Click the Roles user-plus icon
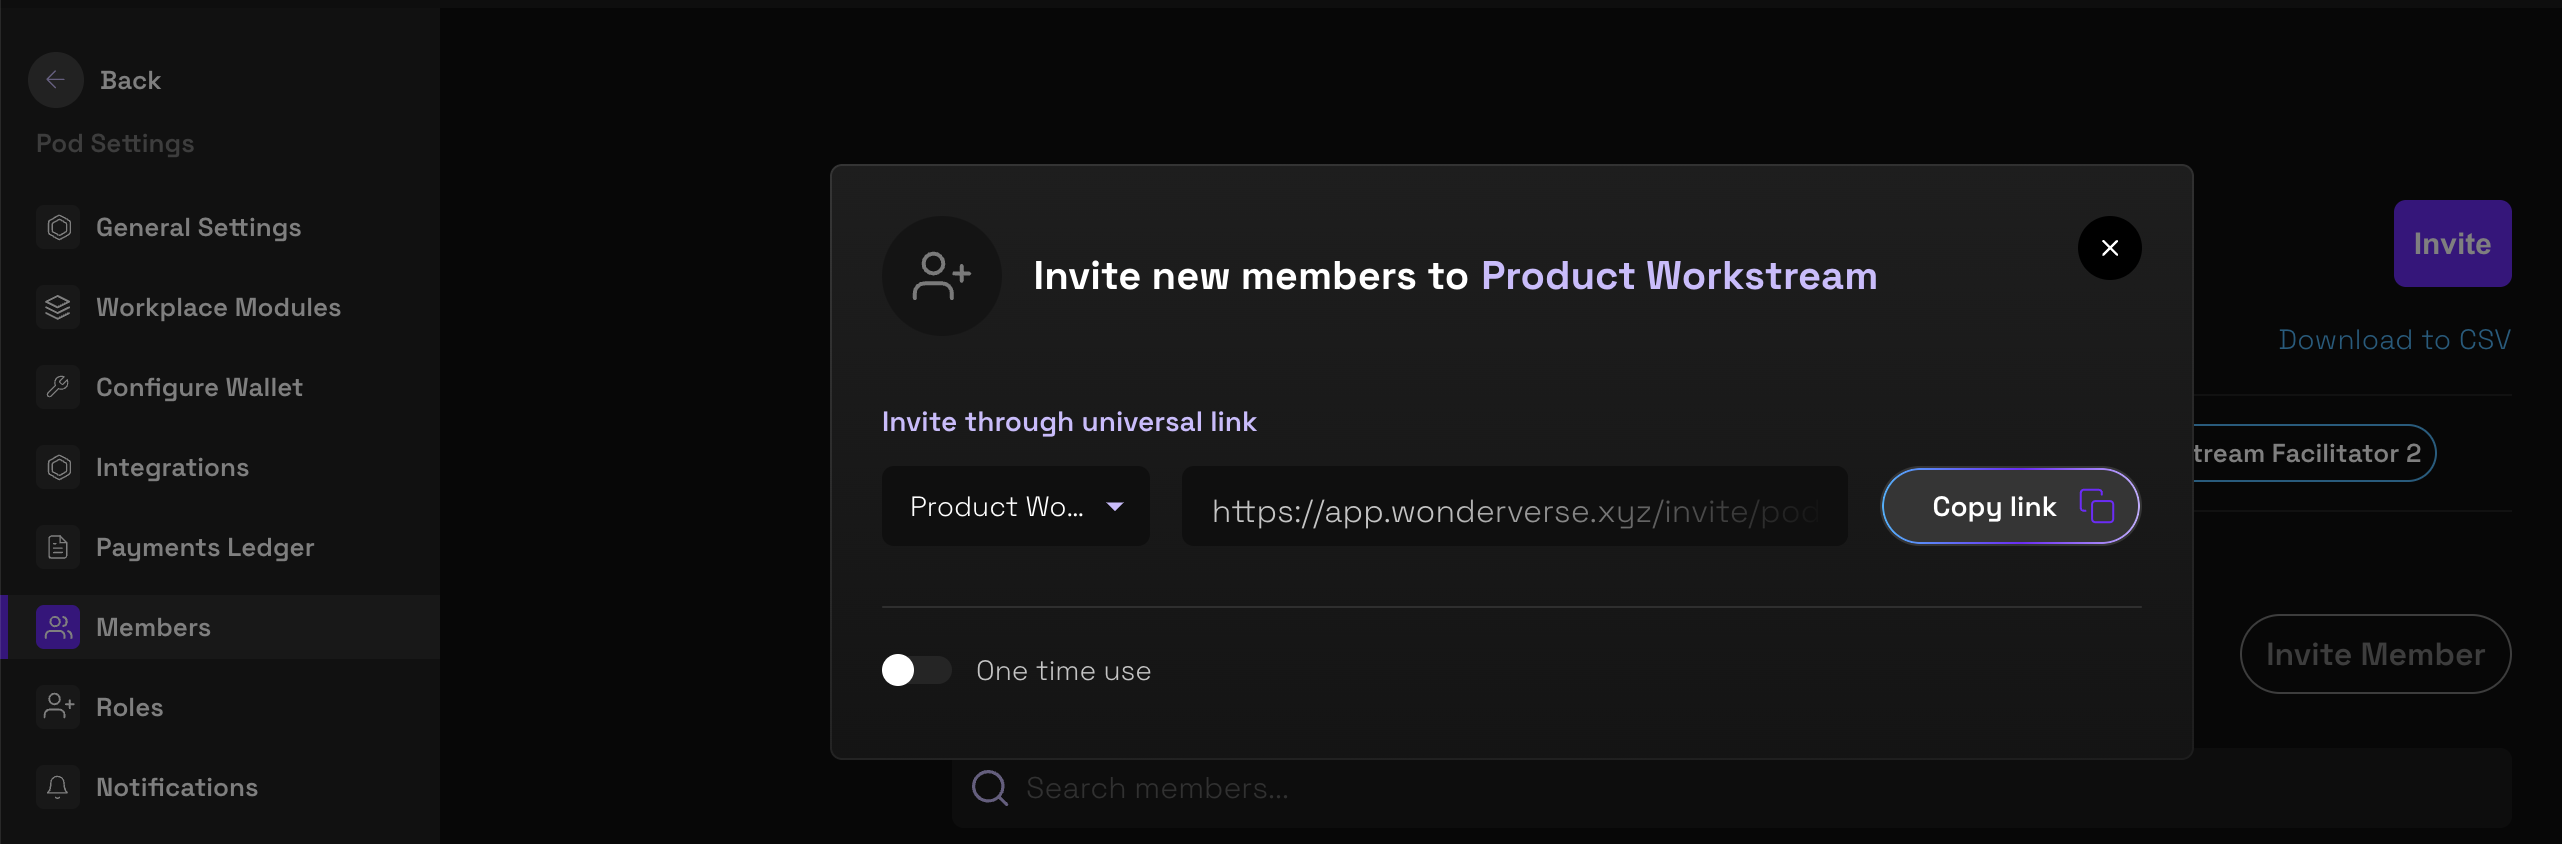This screenshot has height=844, width=2562. (59, 707)
